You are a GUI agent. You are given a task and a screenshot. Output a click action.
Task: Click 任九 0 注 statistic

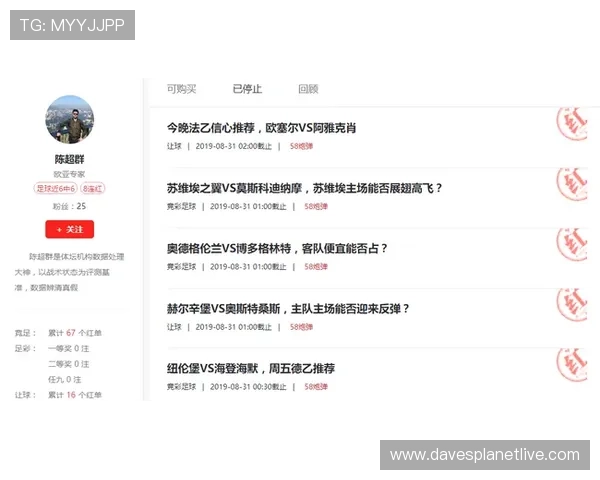point(65,380)
